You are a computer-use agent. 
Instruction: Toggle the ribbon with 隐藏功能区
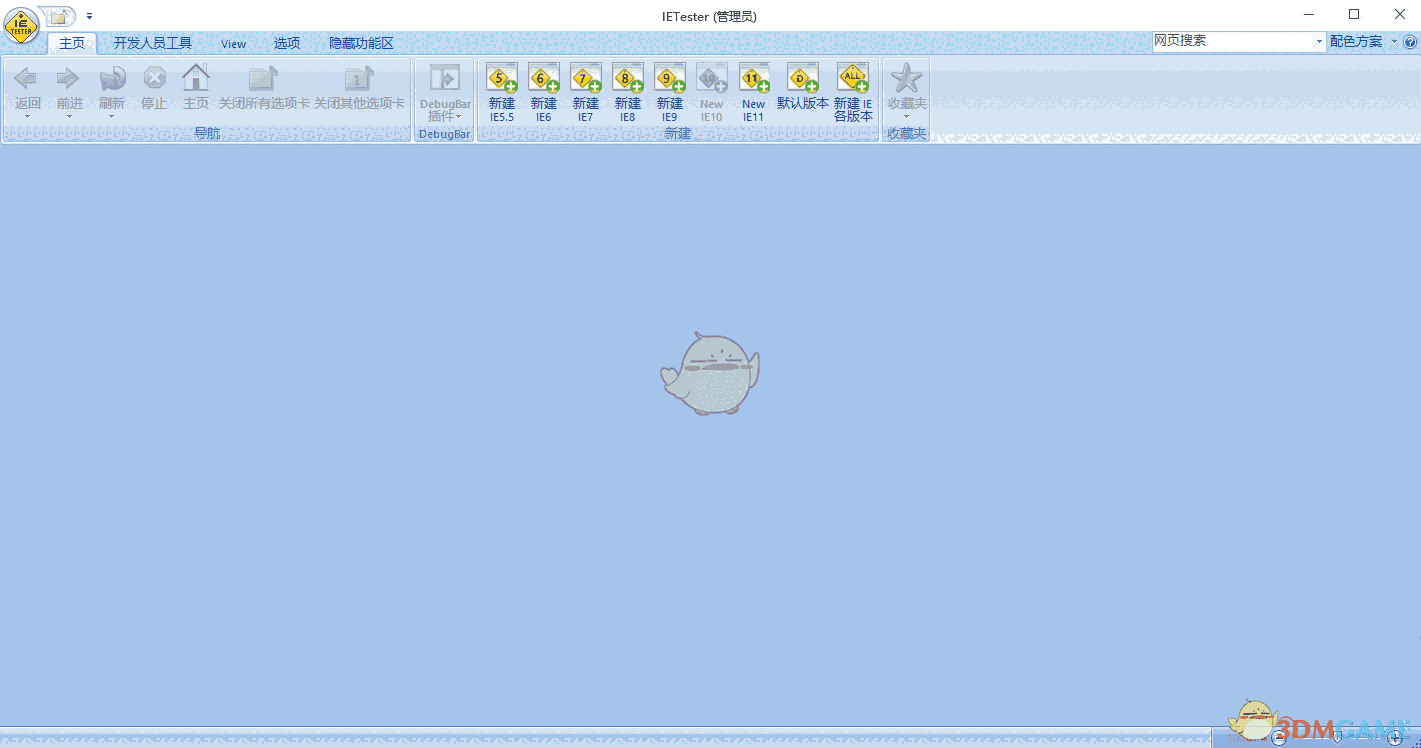(x=360, y=43)
